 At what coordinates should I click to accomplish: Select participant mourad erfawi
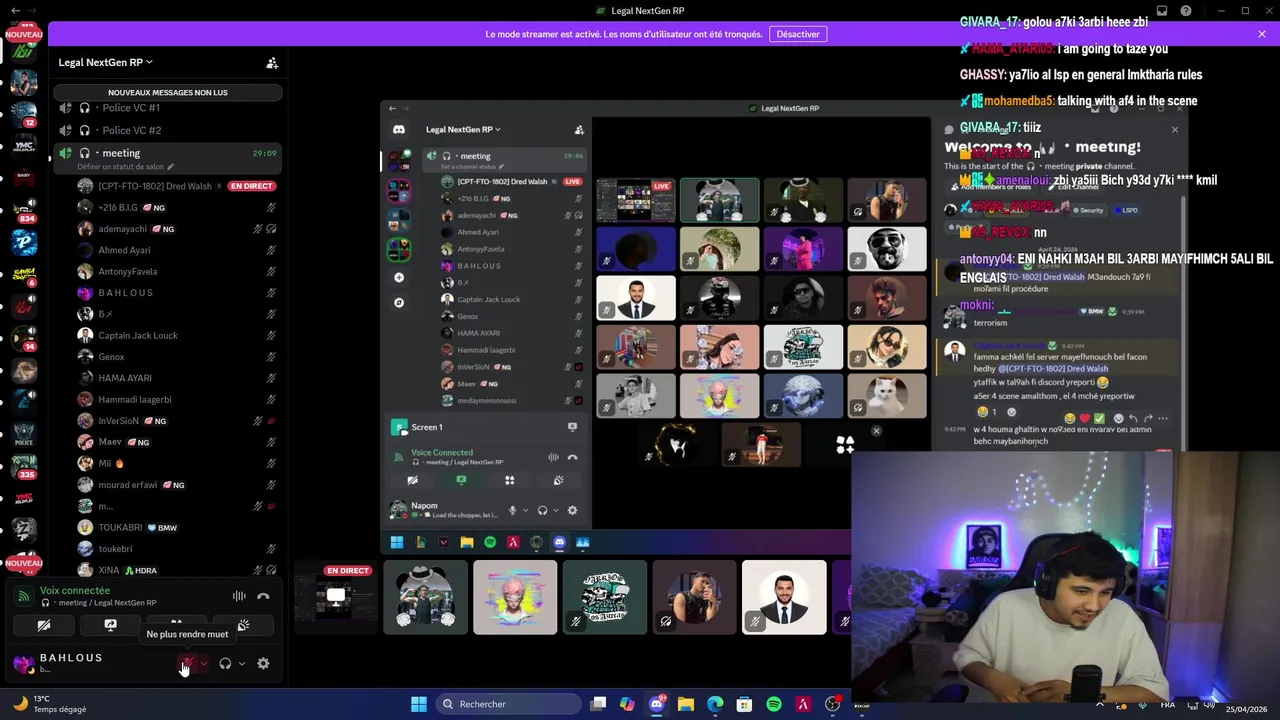tap(178, 485)
